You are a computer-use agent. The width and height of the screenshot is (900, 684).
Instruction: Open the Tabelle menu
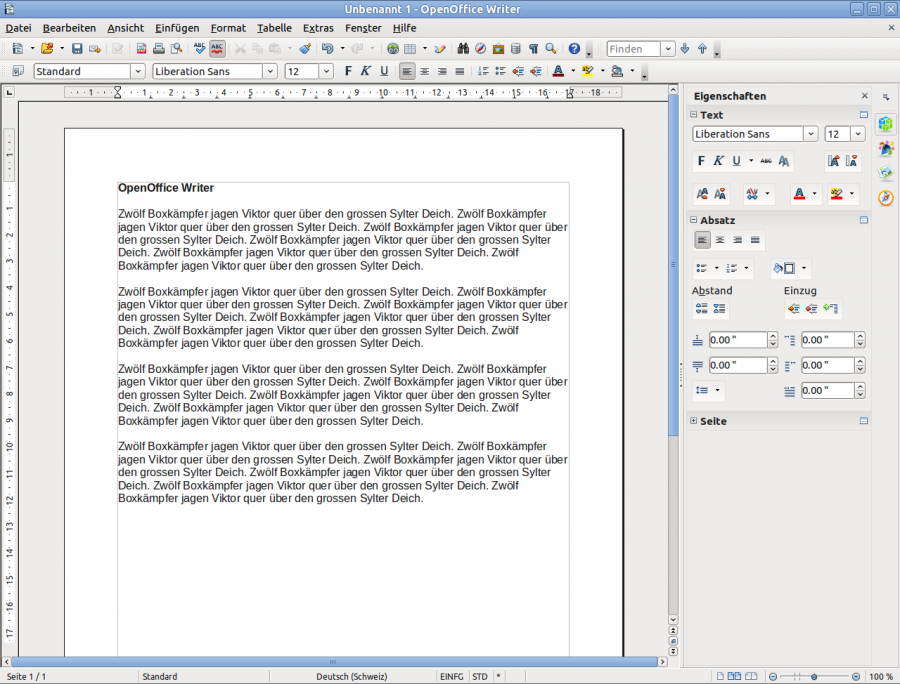point(274,27)
